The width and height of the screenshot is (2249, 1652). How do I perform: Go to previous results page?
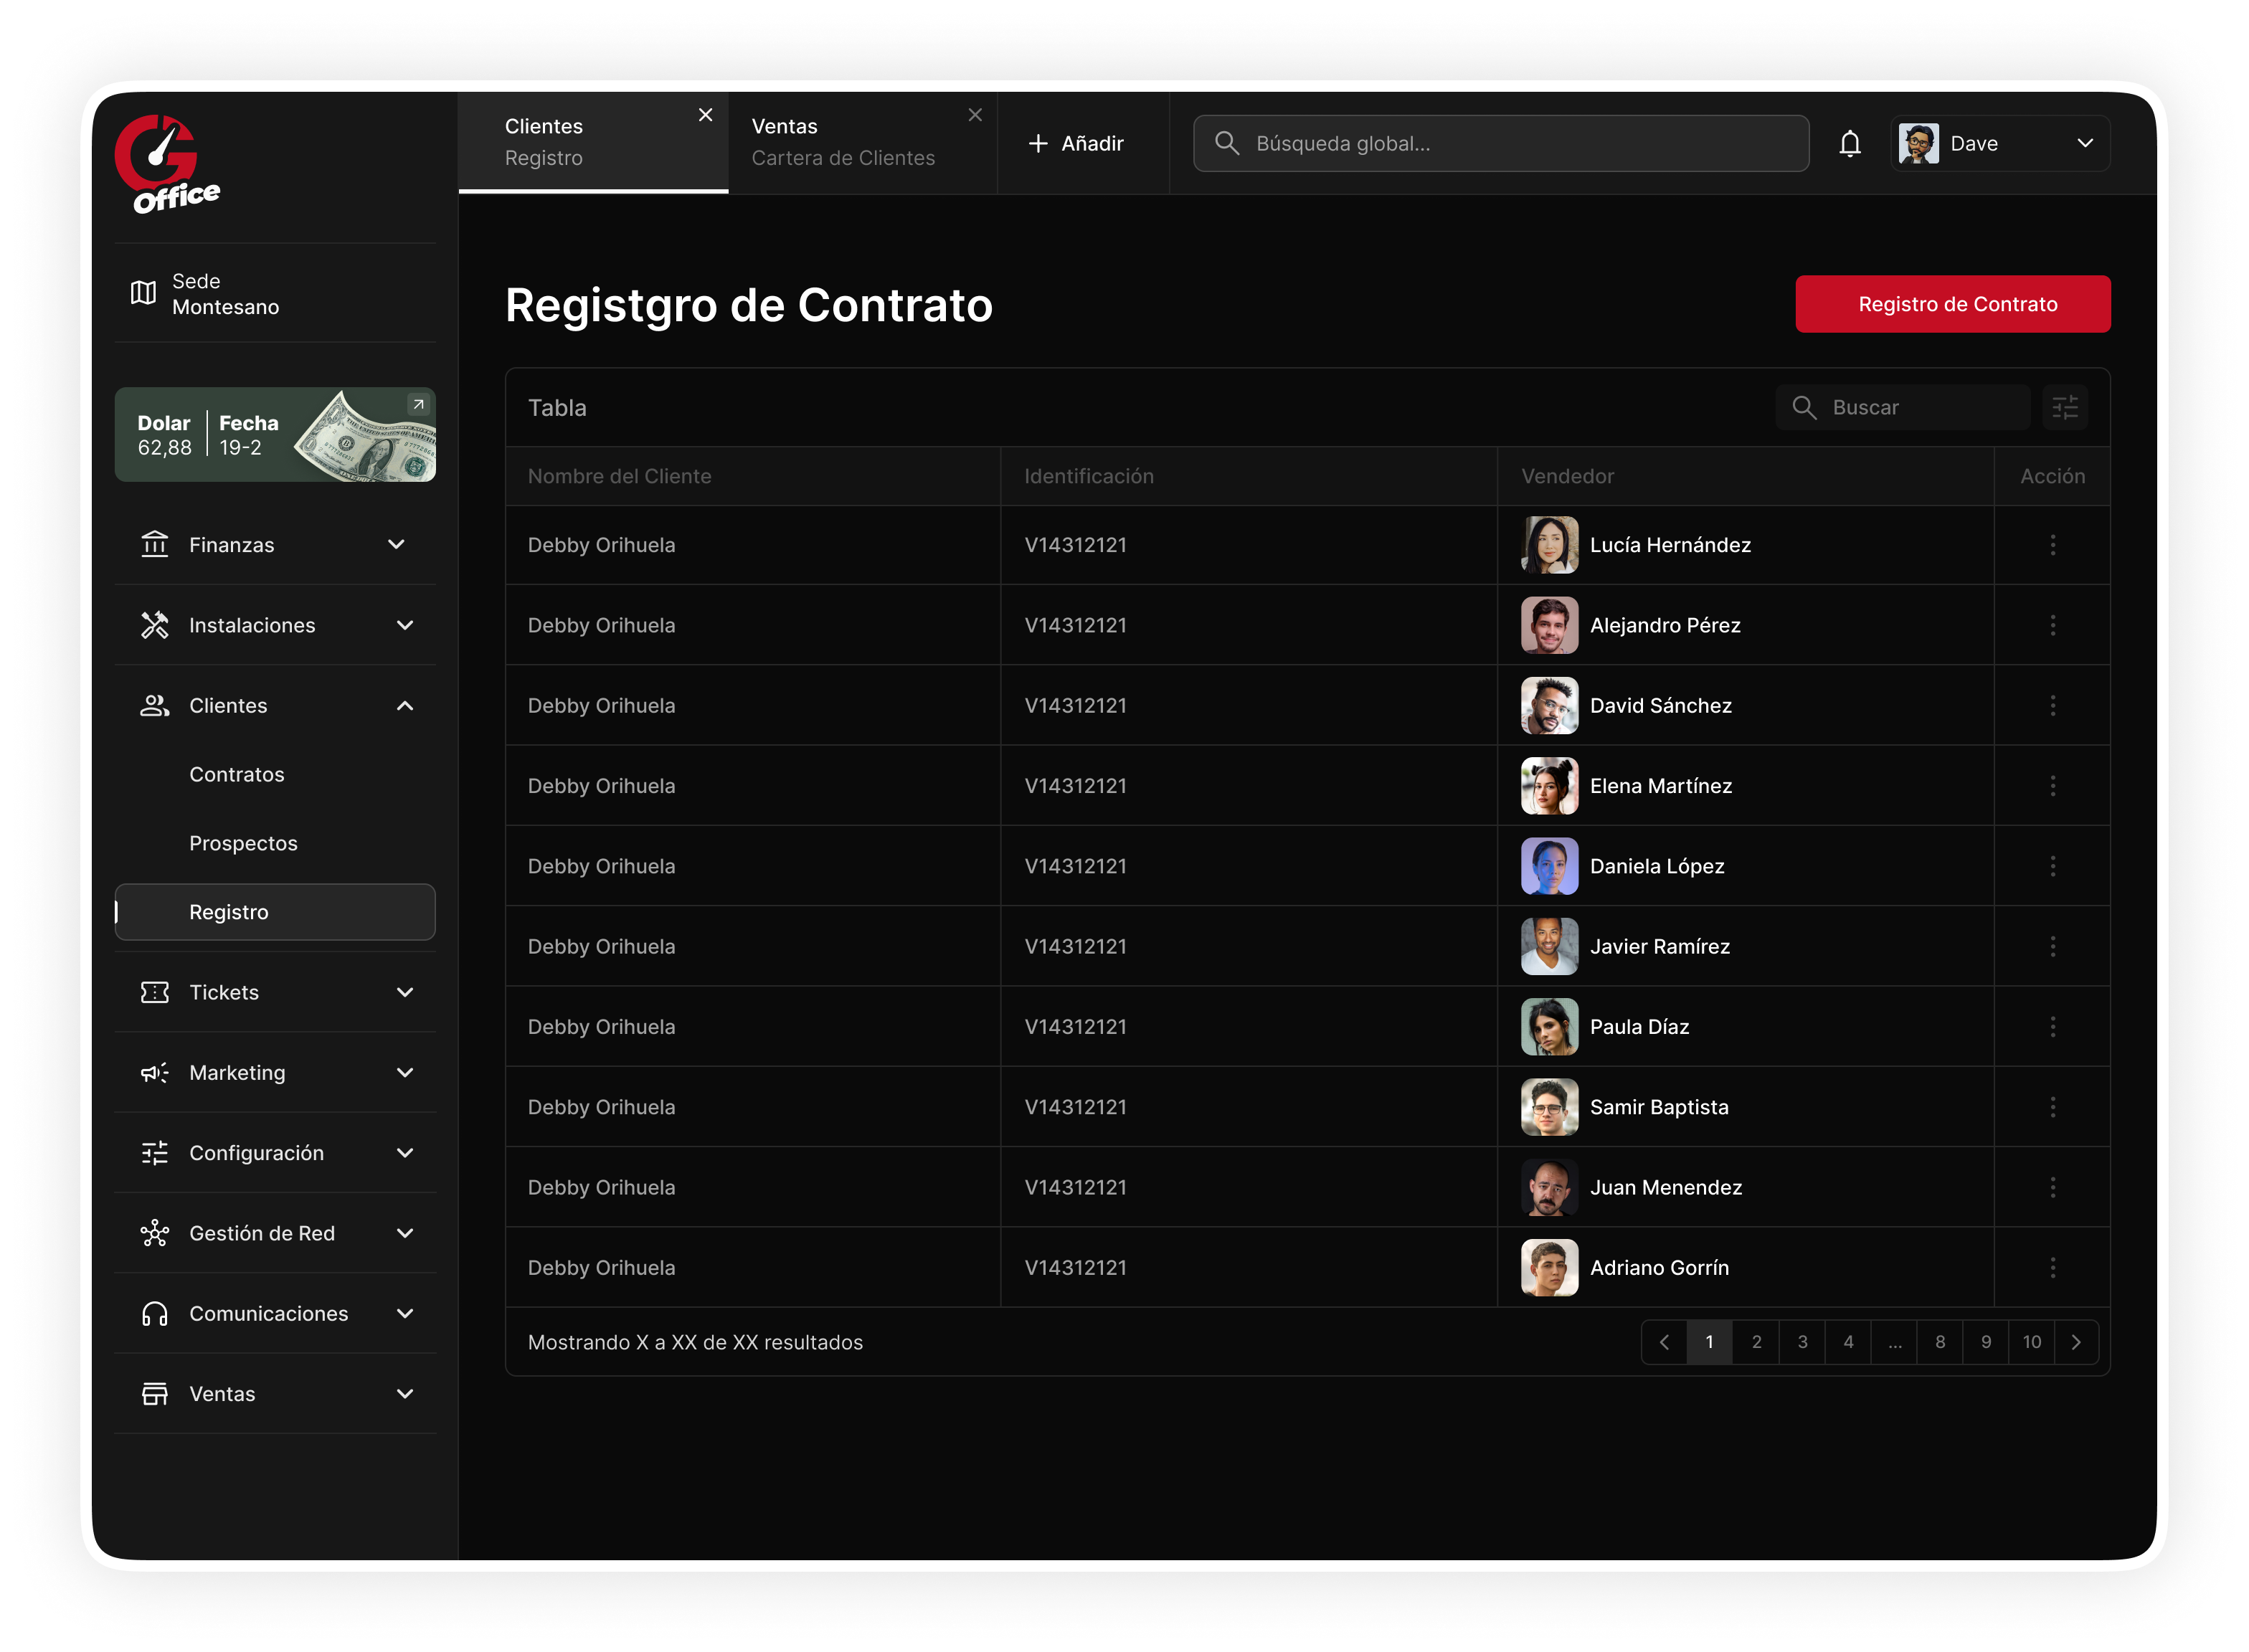pyautogui.click(x=1664, y=1342)
